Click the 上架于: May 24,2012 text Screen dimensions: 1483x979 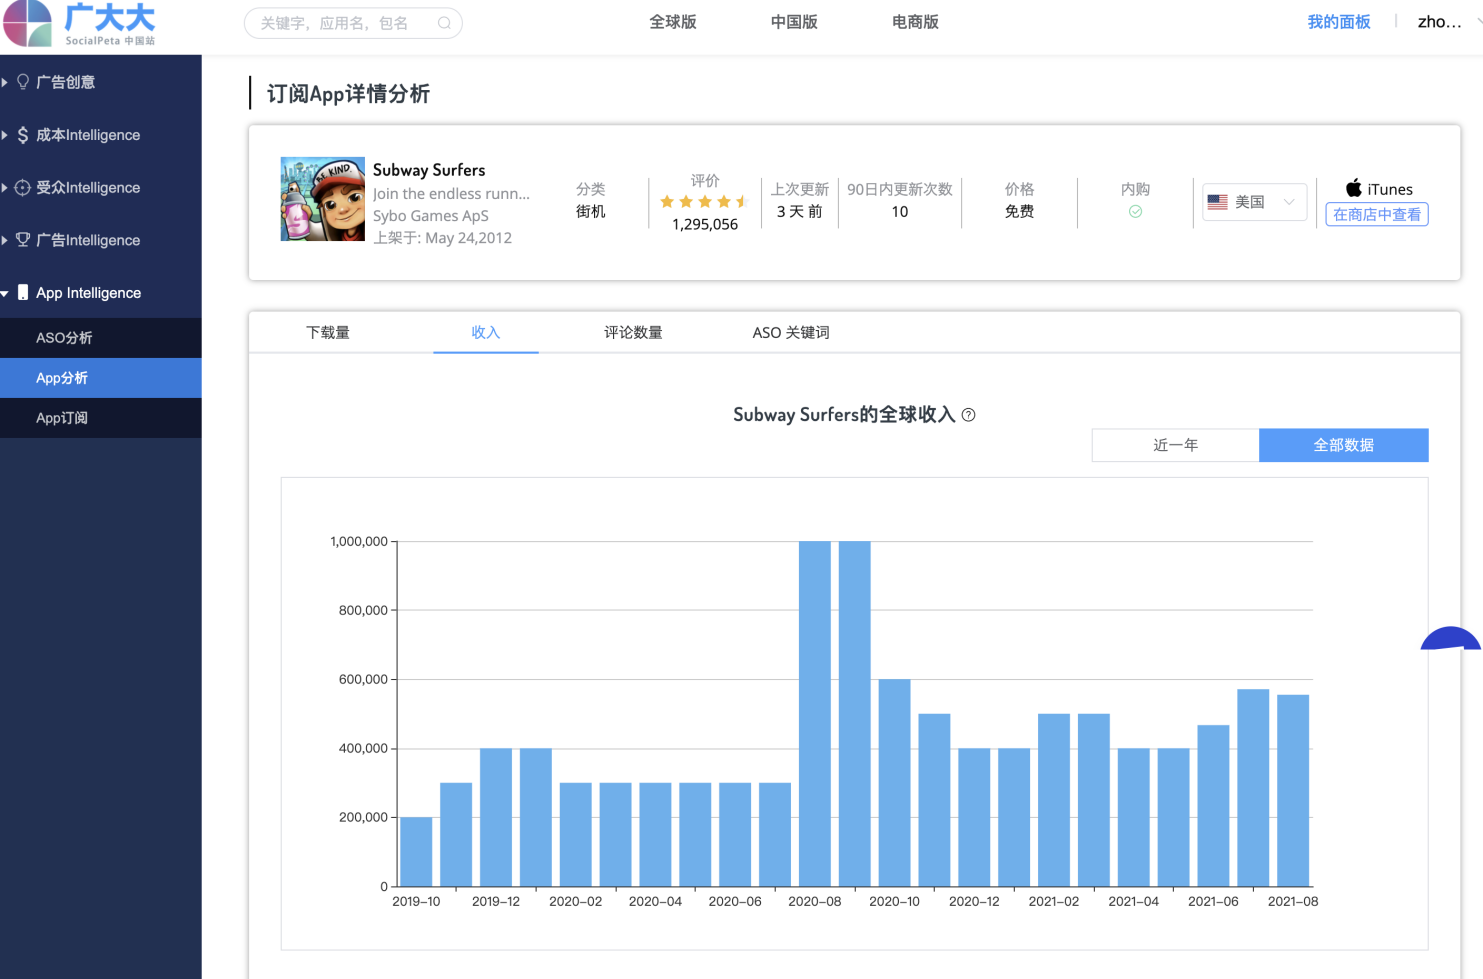(x=442, y=238)
